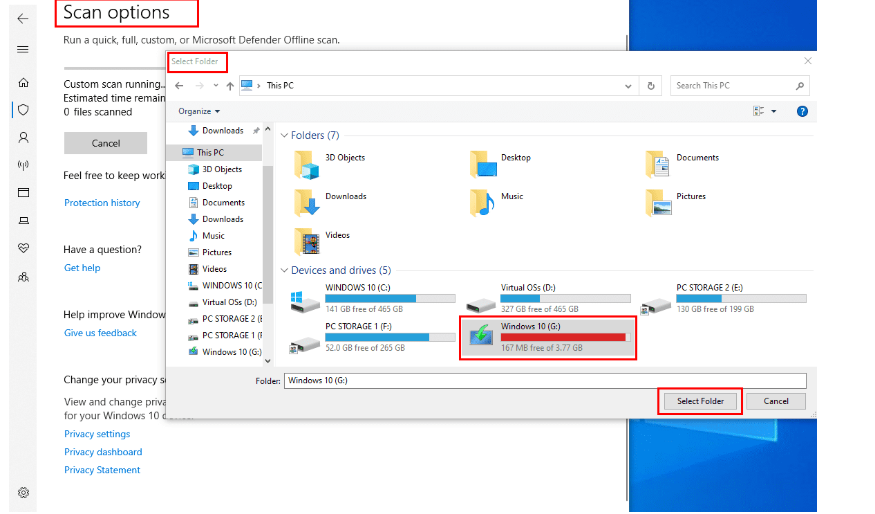Open Settings gear in Windows Security sidebar

click(23, 492)
